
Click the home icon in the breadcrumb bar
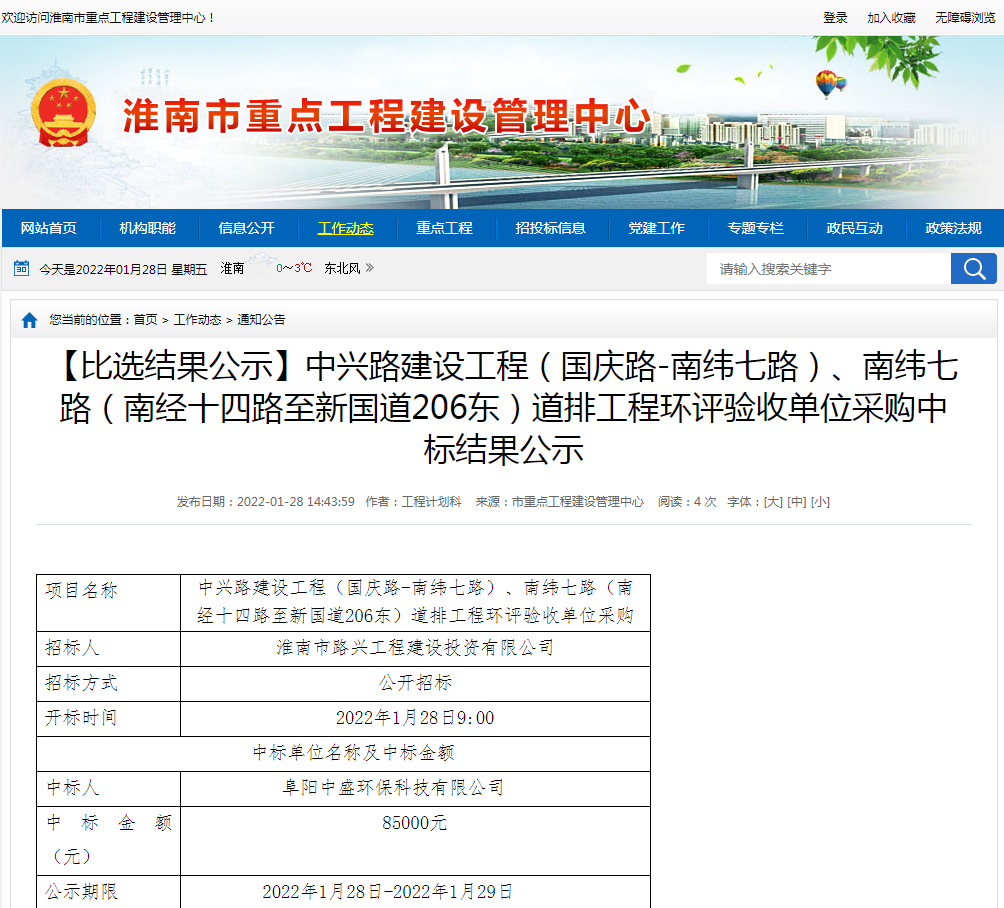click(x=27, y=322)
